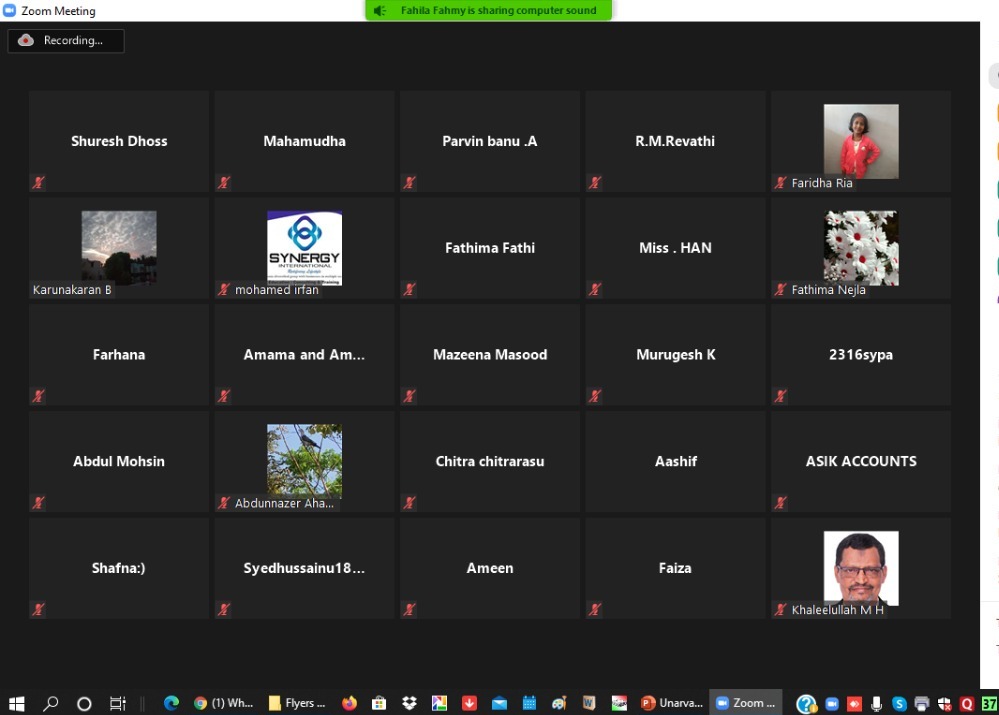Click the computer sound sharing banner
999x715 pixels.
489,11
